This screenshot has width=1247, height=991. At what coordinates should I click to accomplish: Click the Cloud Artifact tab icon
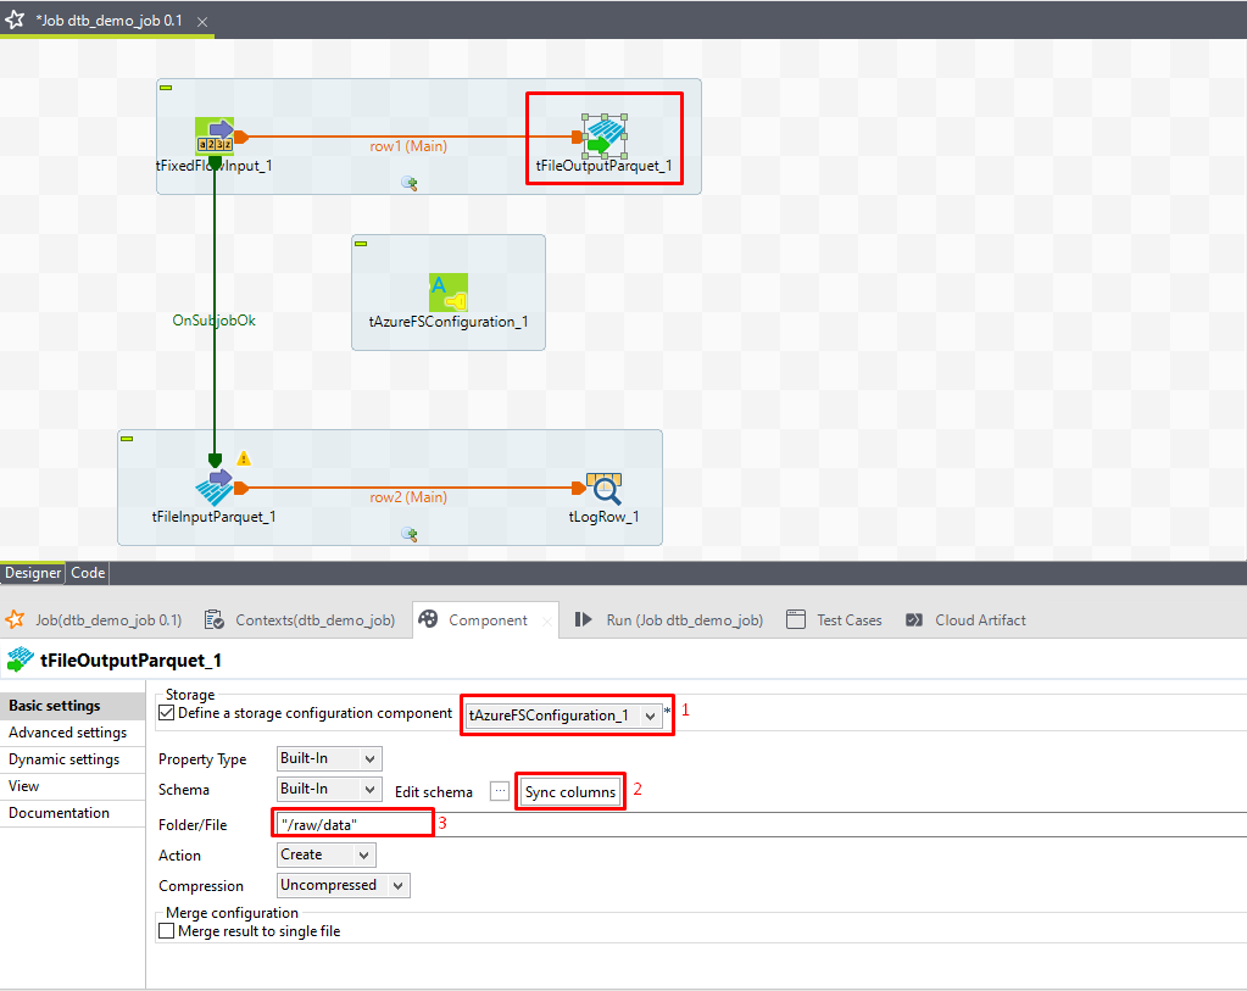pos(914,620)
